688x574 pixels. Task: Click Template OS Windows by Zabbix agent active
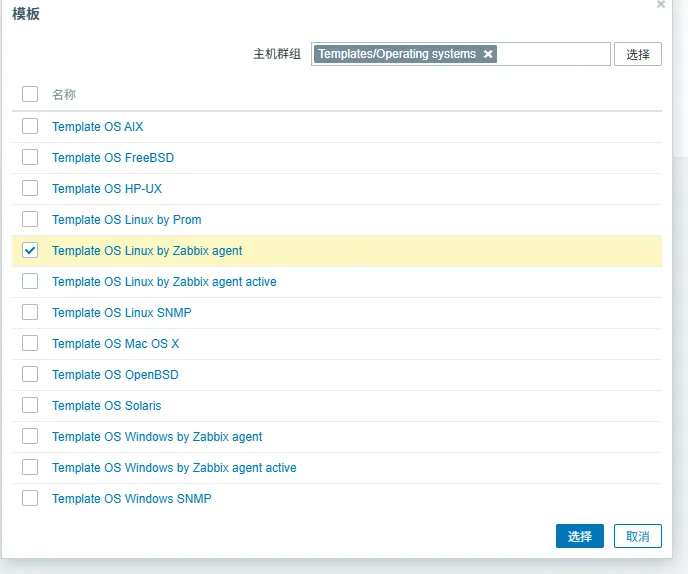(174, 468)
